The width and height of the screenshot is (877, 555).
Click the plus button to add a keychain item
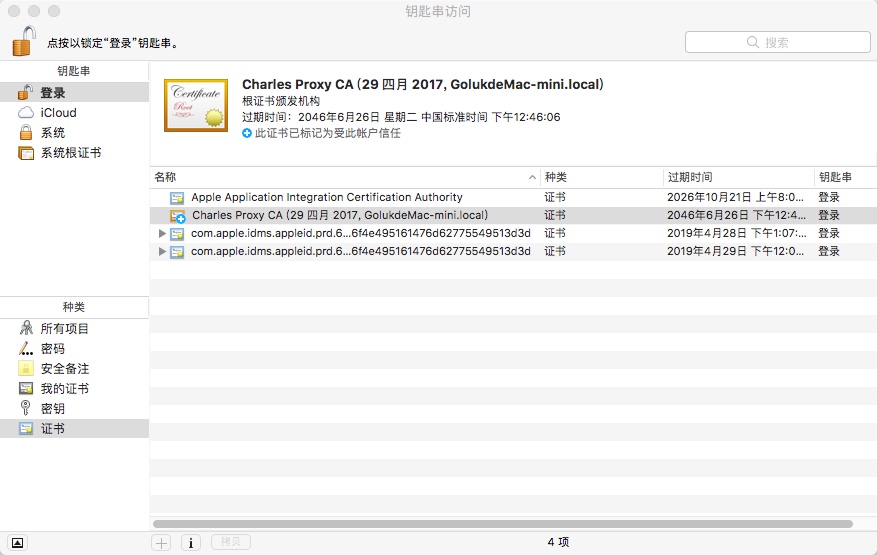point(161,543)
